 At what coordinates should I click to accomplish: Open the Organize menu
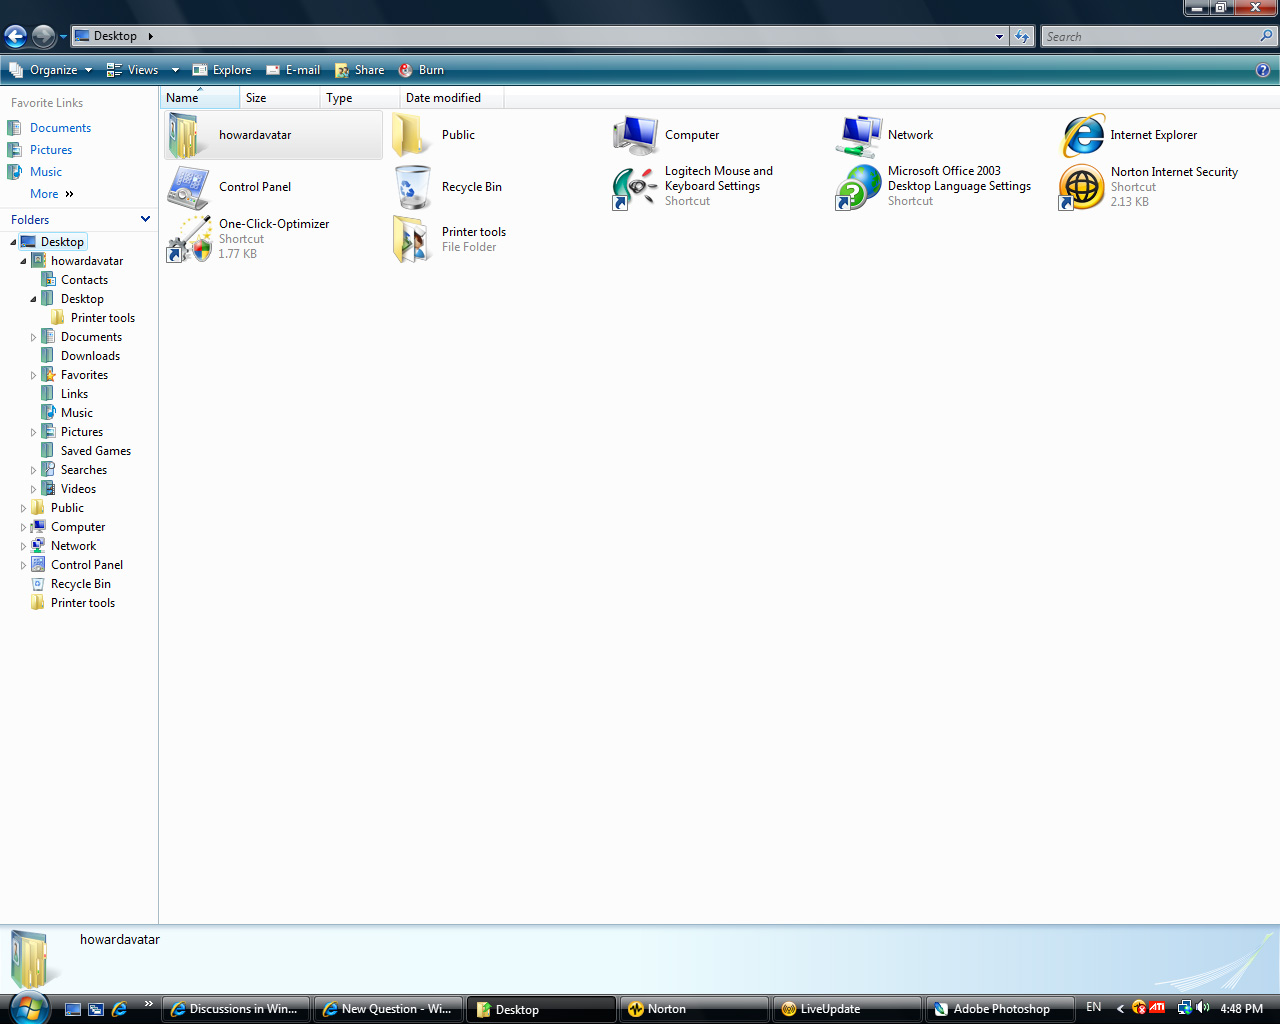tap(50, 70)
